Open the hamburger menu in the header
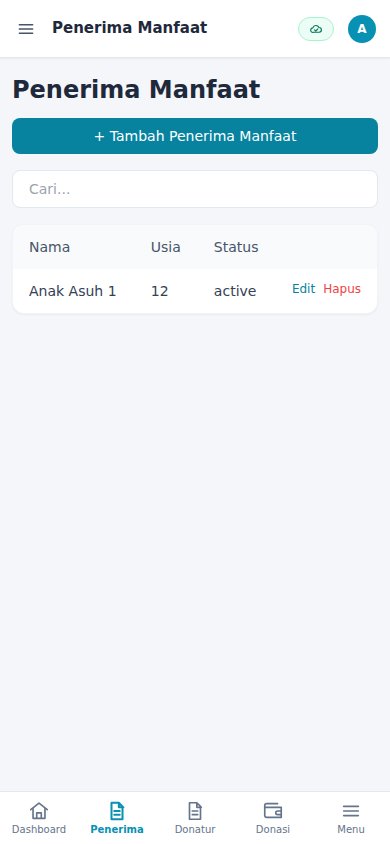This screenshot has width=390, height=844. pos(26,29)
